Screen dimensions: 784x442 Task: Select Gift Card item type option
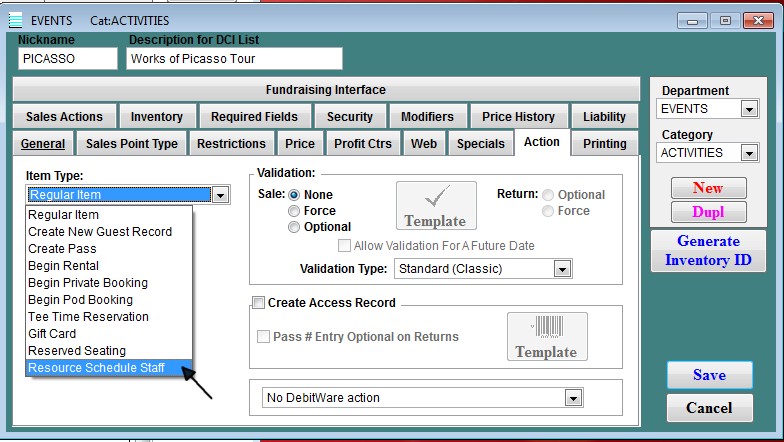tap(52, 334)
